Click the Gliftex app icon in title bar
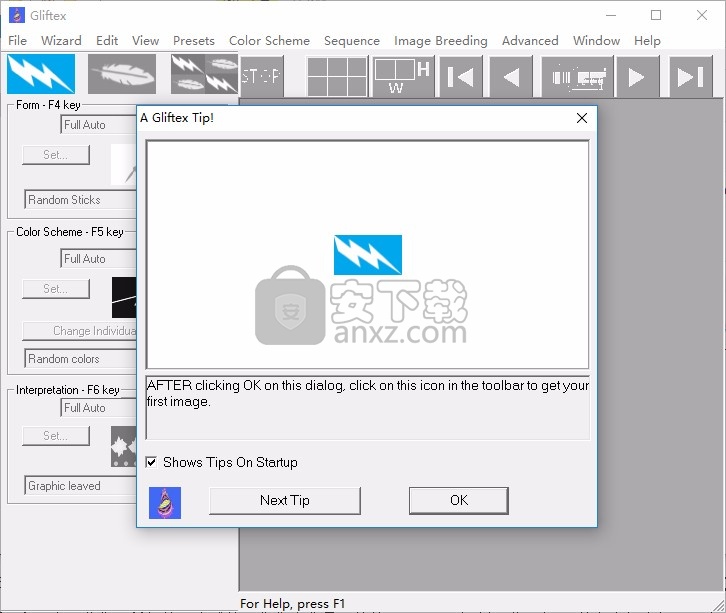726x613 pixels. [x=17, y=15]
